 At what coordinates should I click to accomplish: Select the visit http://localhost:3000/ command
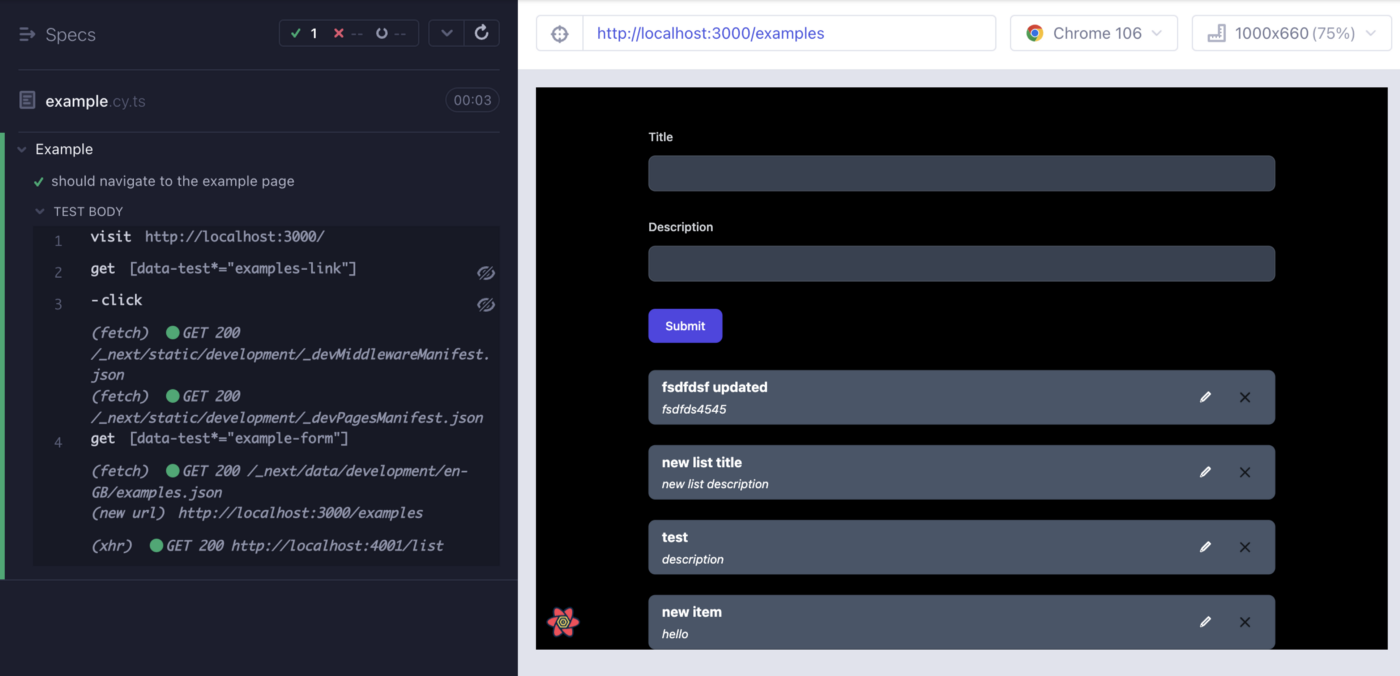tap(207, 237)
